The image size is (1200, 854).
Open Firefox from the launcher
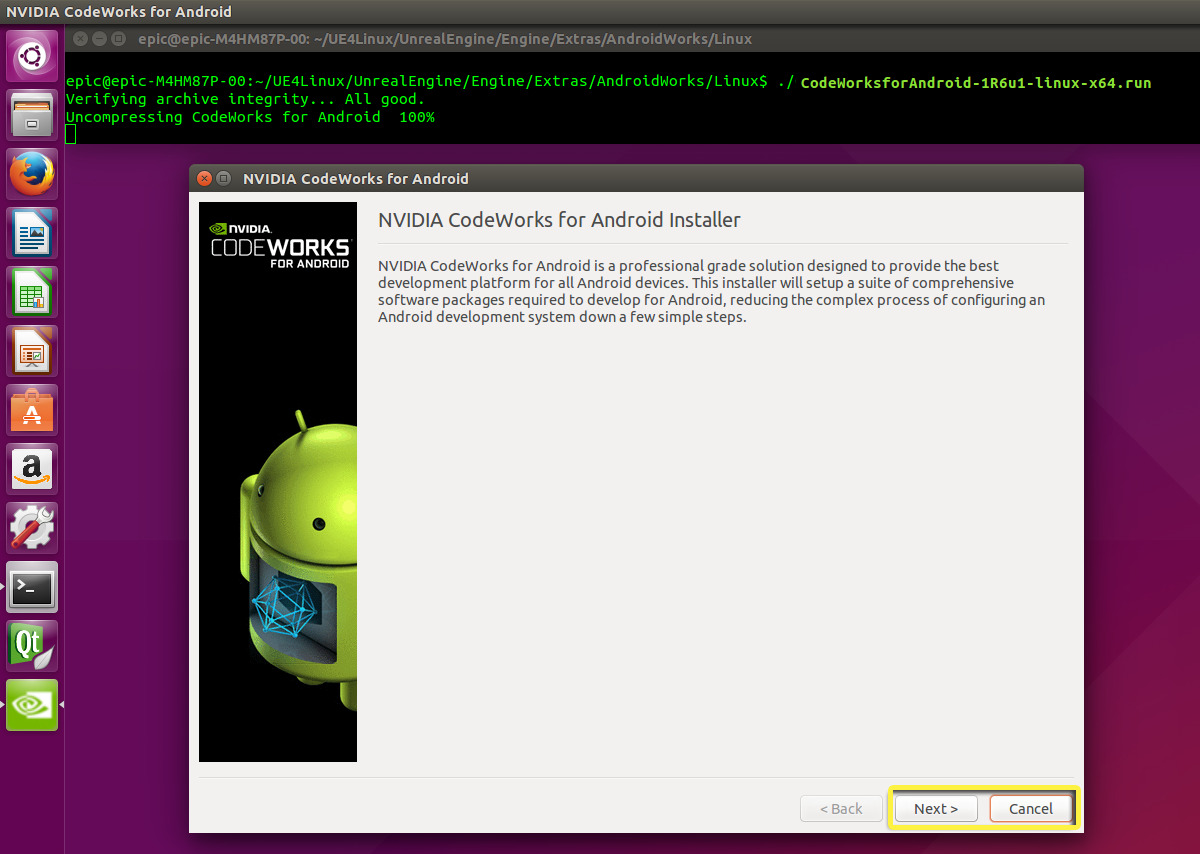point(31,173)
